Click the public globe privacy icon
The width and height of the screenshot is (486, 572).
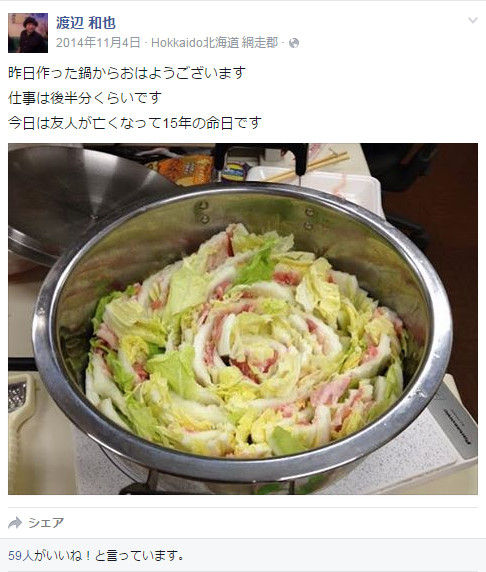pyautogui.click(x=294, y=43)
